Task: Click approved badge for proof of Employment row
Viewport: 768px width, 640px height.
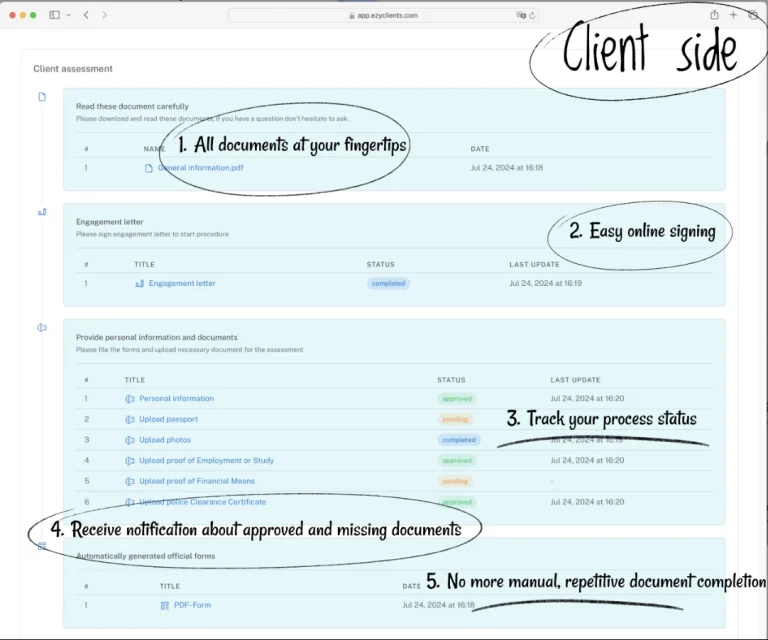Action: [x=457, y=460]
